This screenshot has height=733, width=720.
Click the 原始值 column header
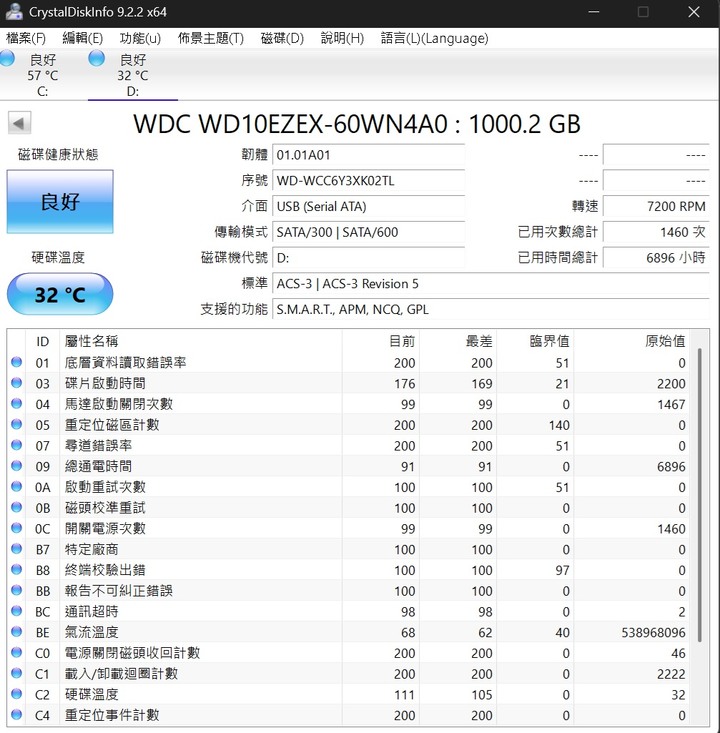[632, 341]
